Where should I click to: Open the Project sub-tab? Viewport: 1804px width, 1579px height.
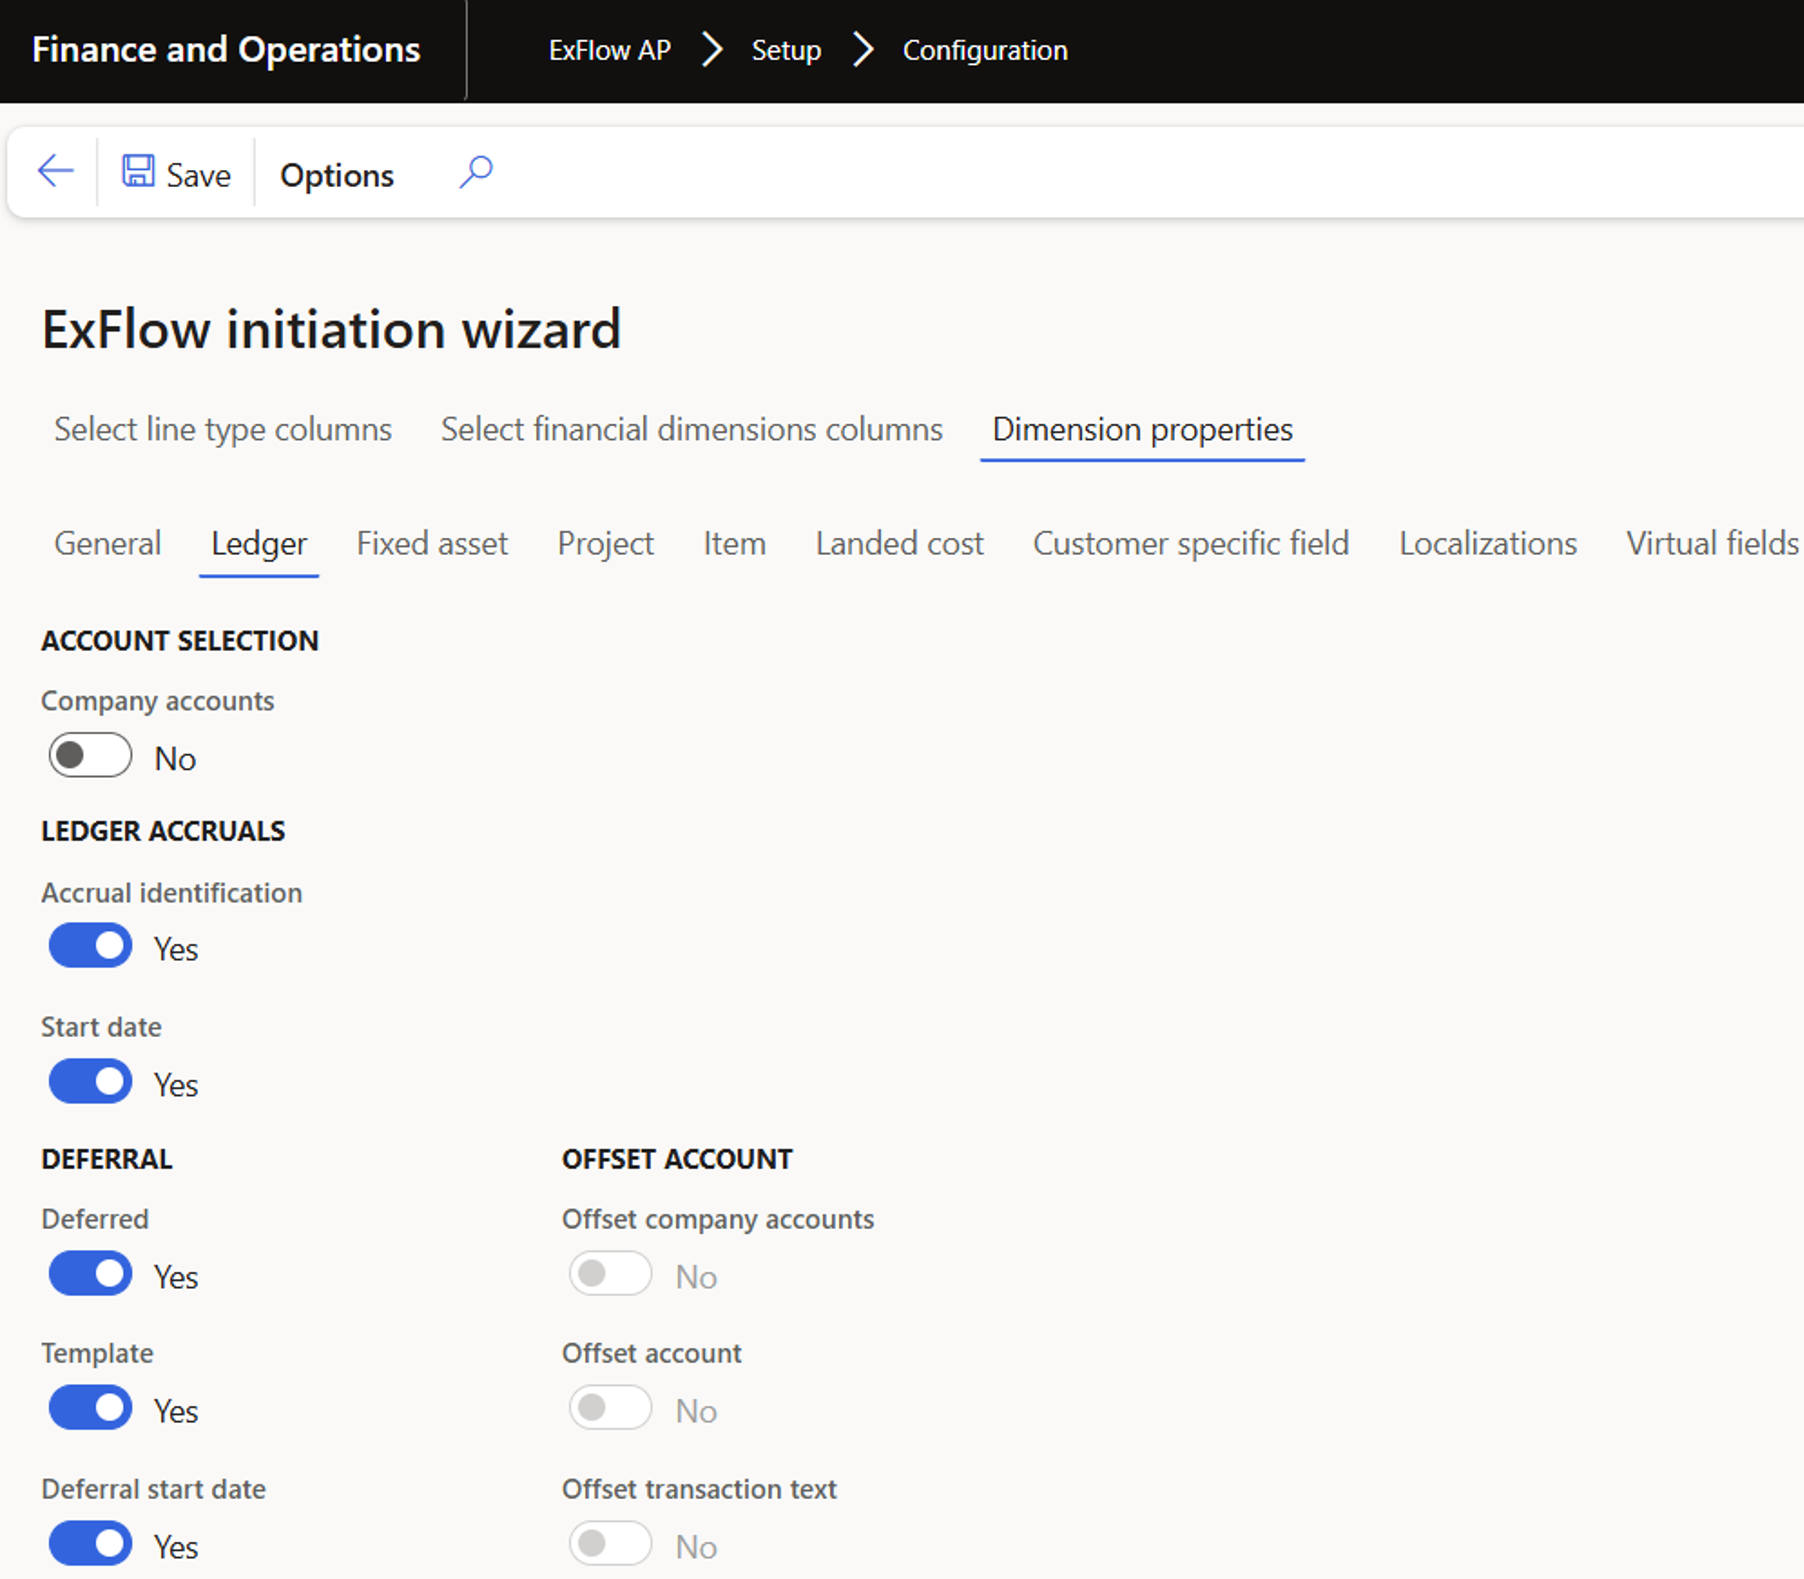[606, 543]
